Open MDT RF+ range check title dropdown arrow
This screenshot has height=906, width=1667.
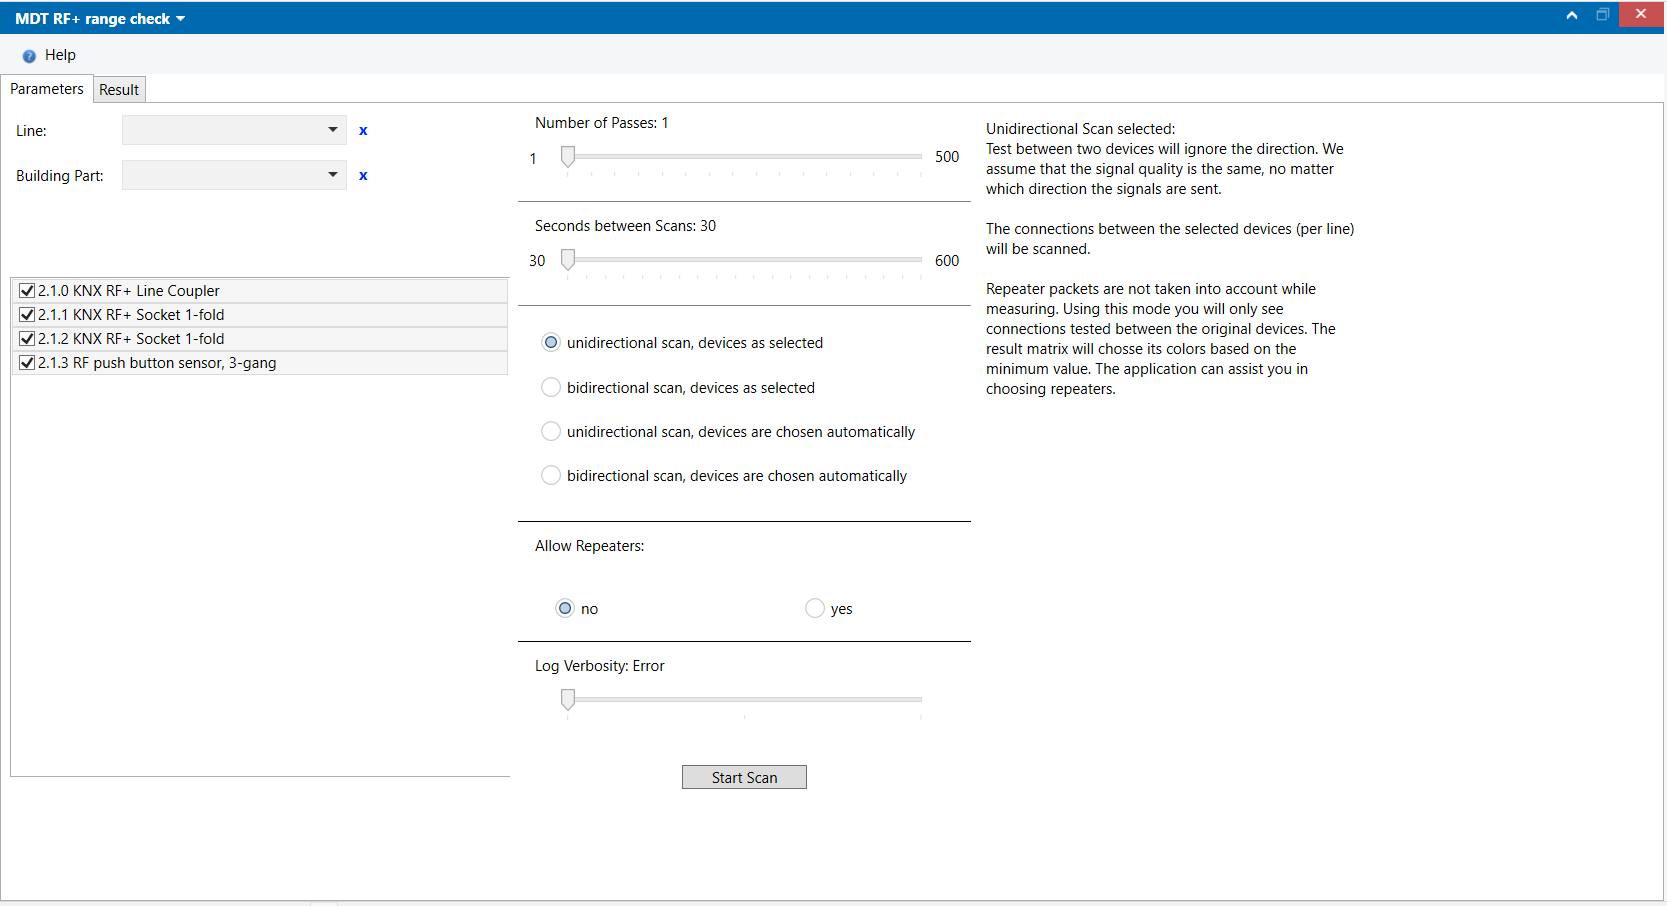point(181,19)
